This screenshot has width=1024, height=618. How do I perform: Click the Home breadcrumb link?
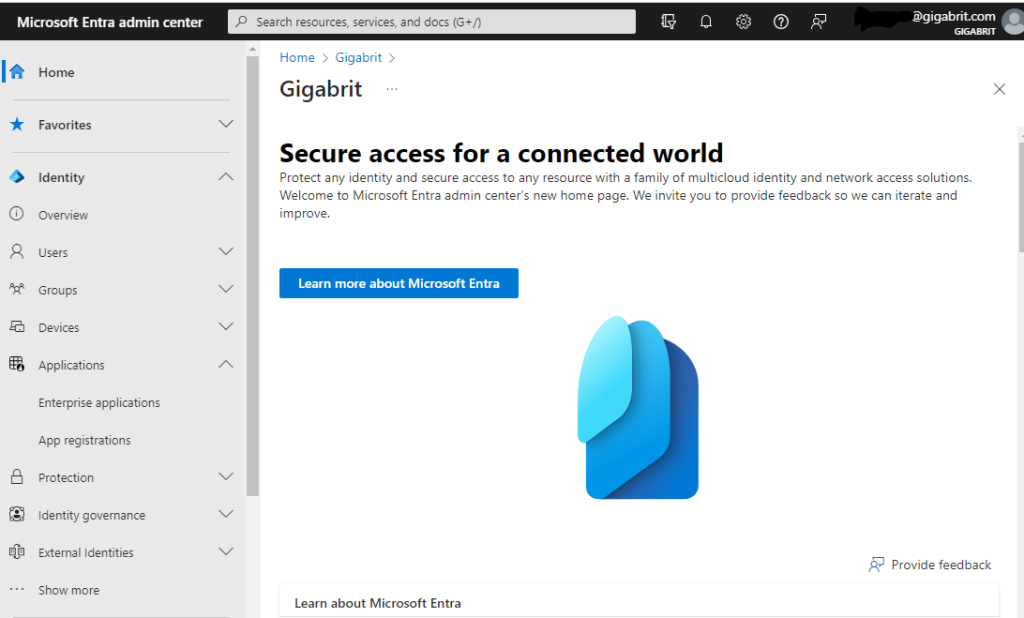[297, 57]
